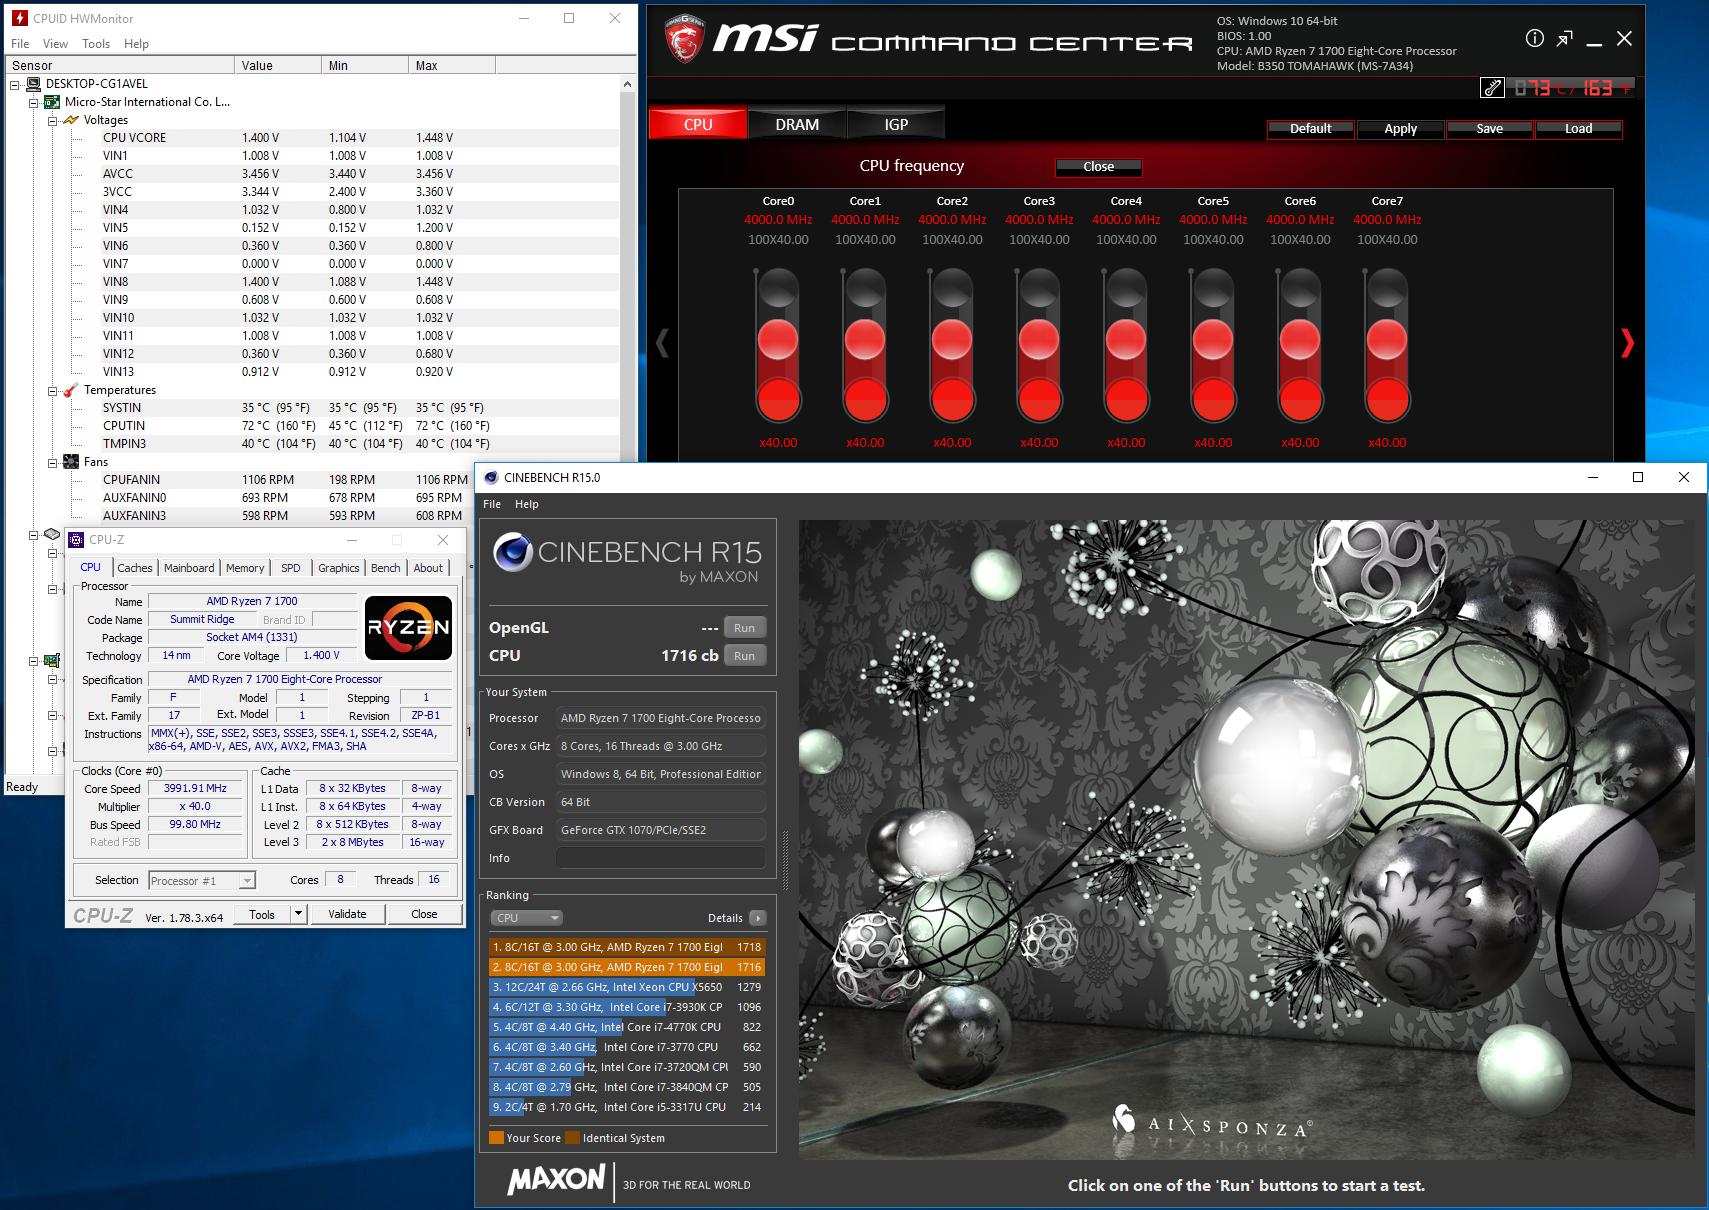
Task: Click the pop-out arrow icon in Command Center
Action: tap(1564, 38)
